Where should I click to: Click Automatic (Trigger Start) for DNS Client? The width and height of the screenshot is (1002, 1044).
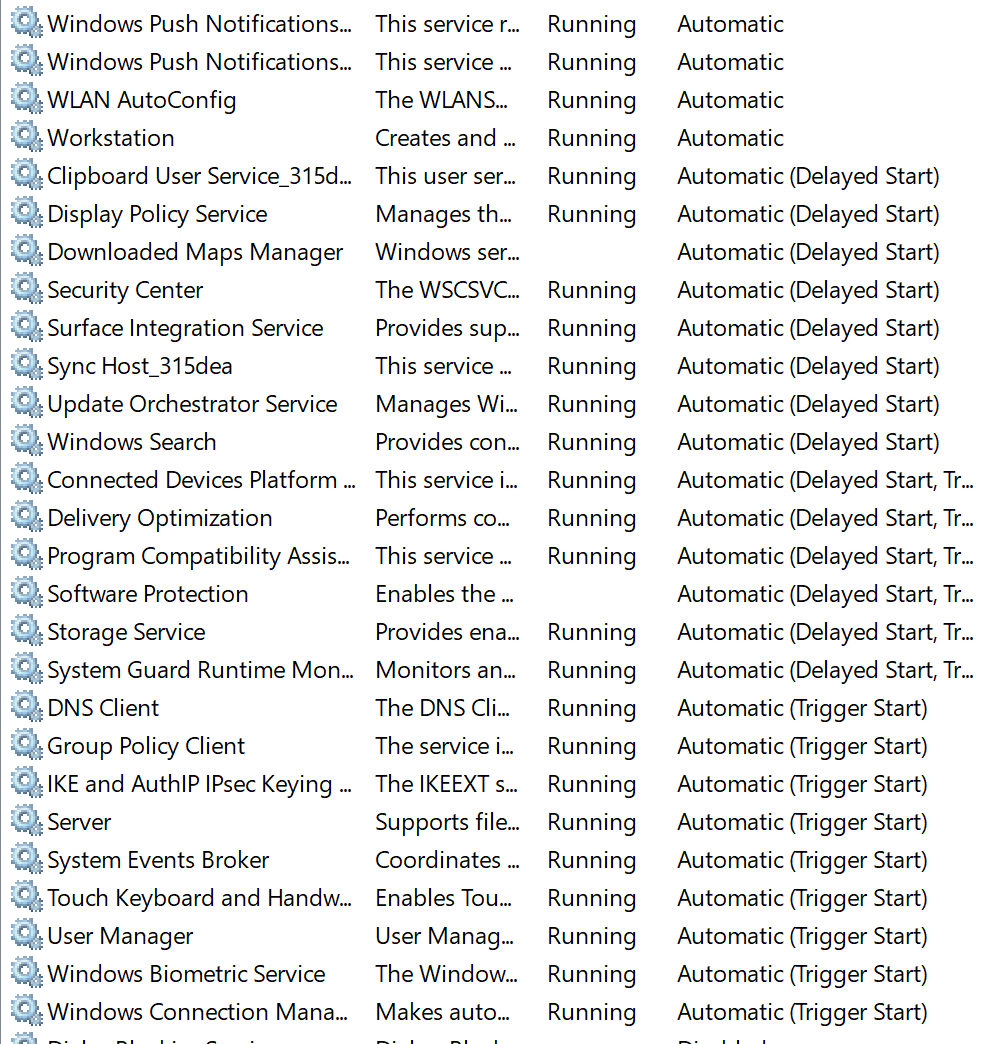pyautogui.click(x=802, y=708)
